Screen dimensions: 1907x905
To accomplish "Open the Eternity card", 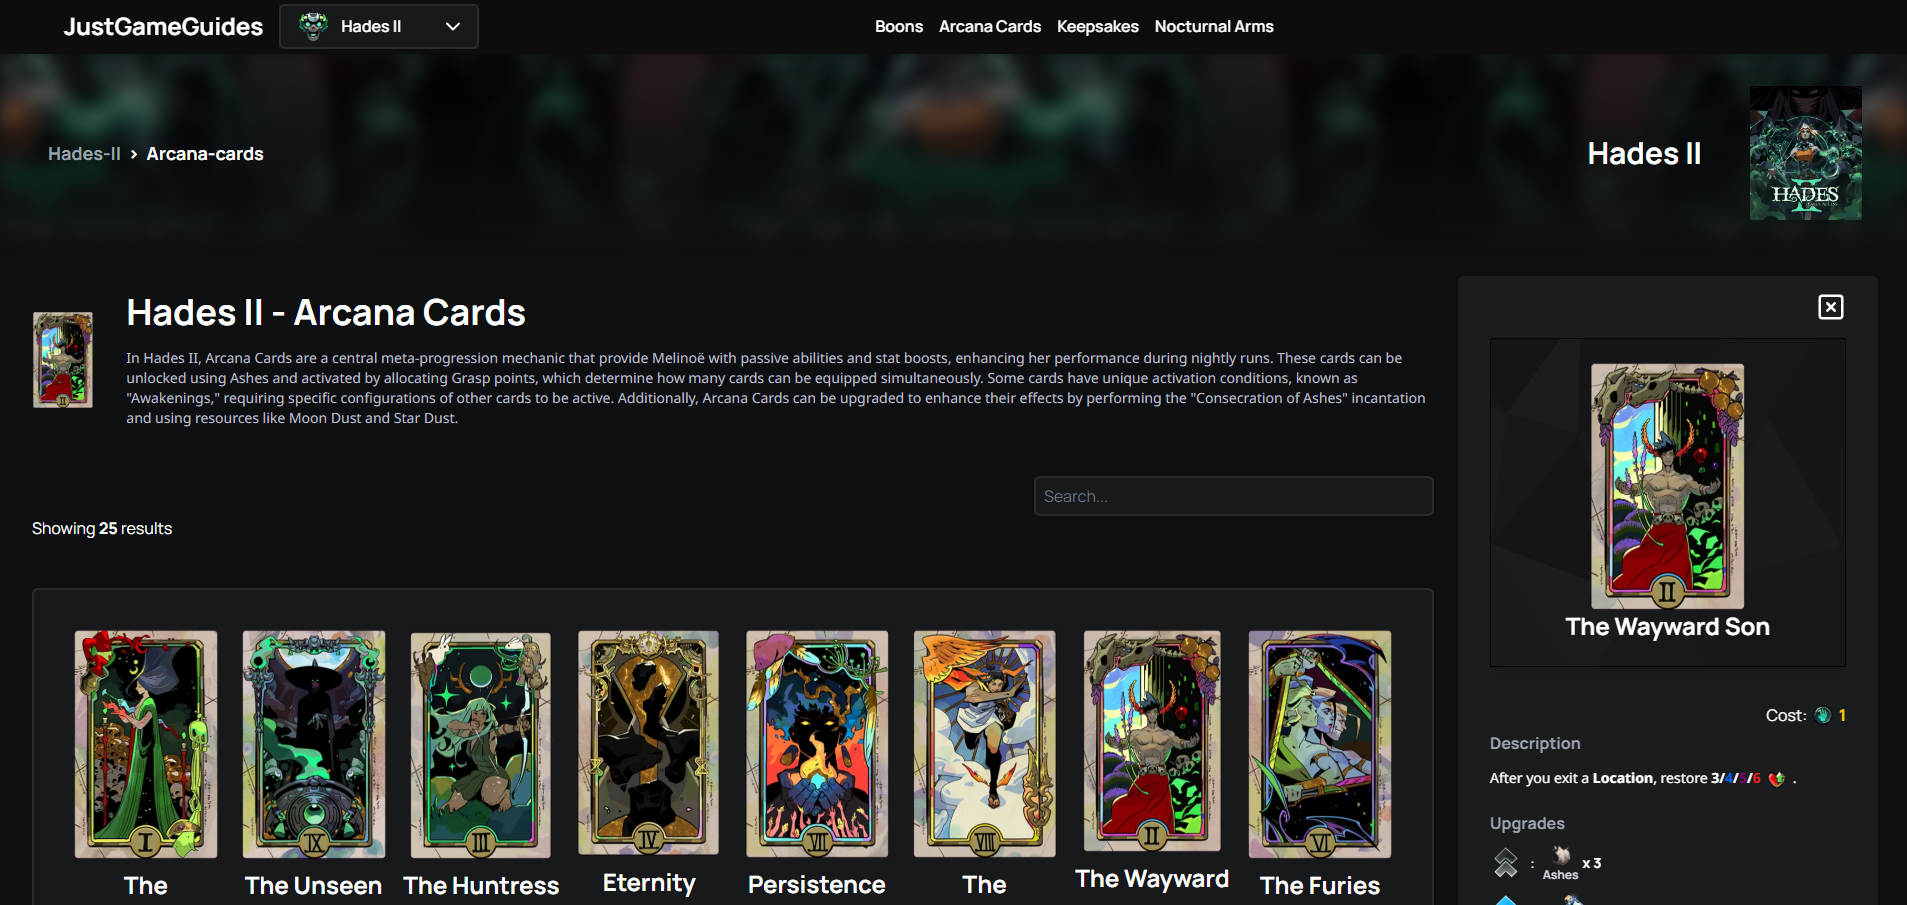I will pyautogui.click(x=649, y=742).
